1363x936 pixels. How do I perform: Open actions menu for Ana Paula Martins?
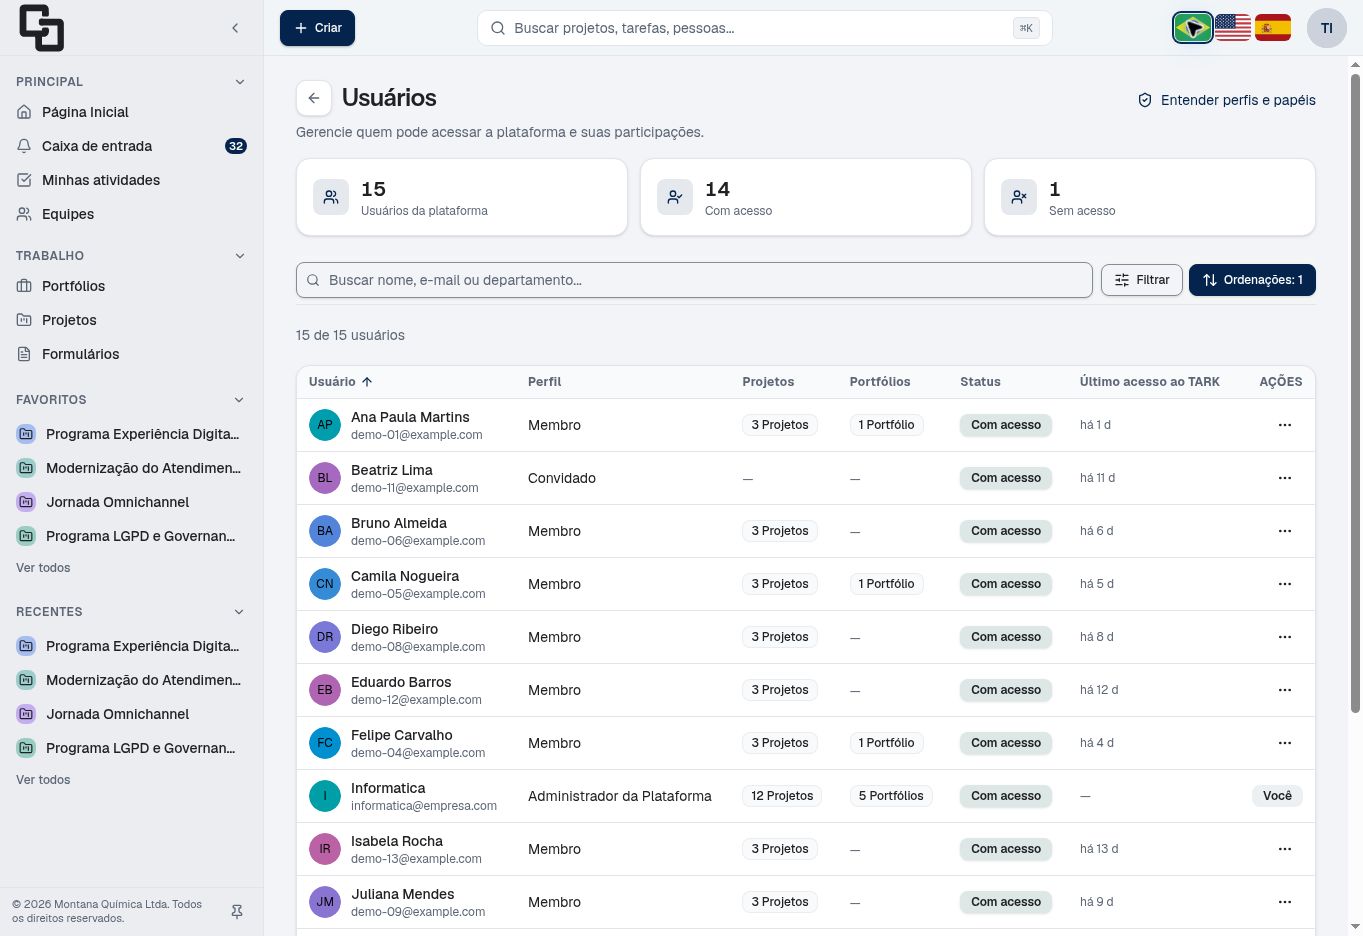click(x=1285, y=425)
